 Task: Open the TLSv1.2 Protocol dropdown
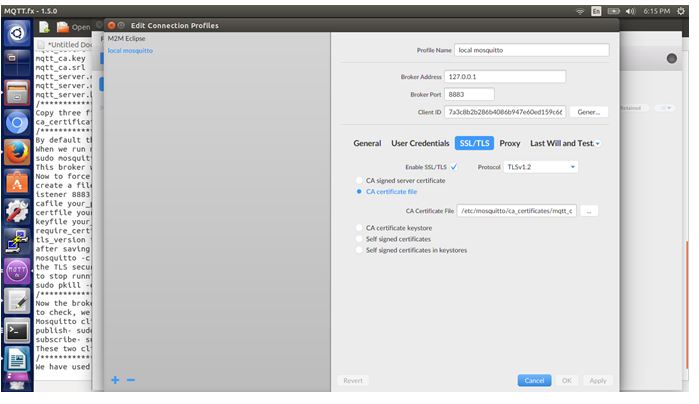click(540, 167)
